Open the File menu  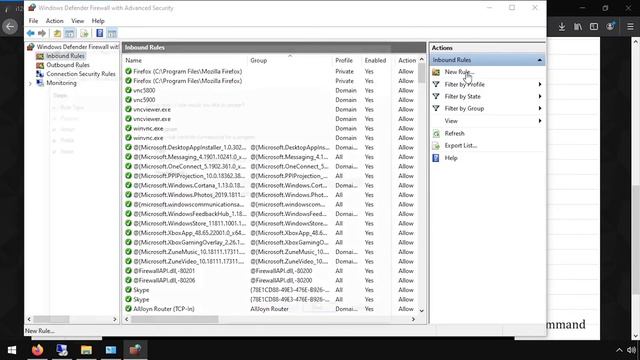pyautogui.click(x=33, y=21)
